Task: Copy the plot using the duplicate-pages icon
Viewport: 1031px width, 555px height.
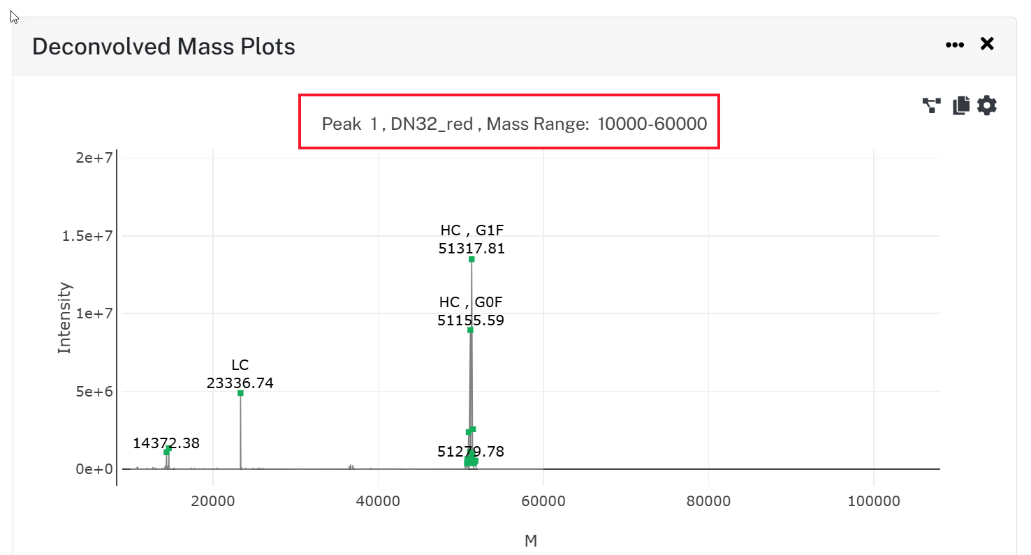Action: [x=961, y=105]
